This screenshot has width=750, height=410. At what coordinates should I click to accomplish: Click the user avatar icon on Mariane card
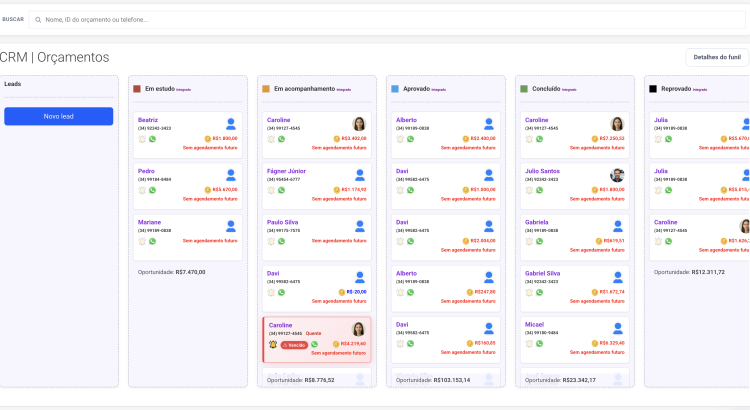click(x=231, y=226)
